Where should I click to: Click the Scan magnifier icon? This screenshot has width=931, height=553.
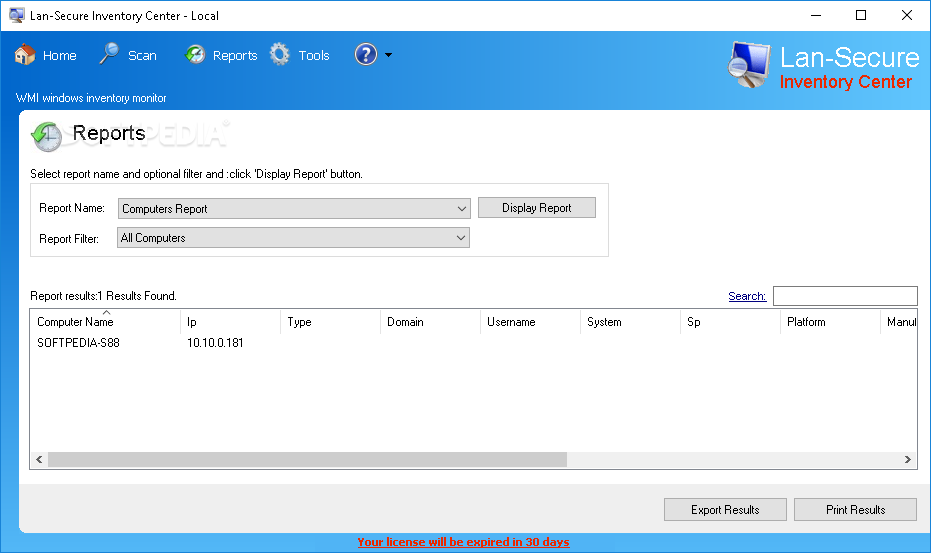[109, 54]
